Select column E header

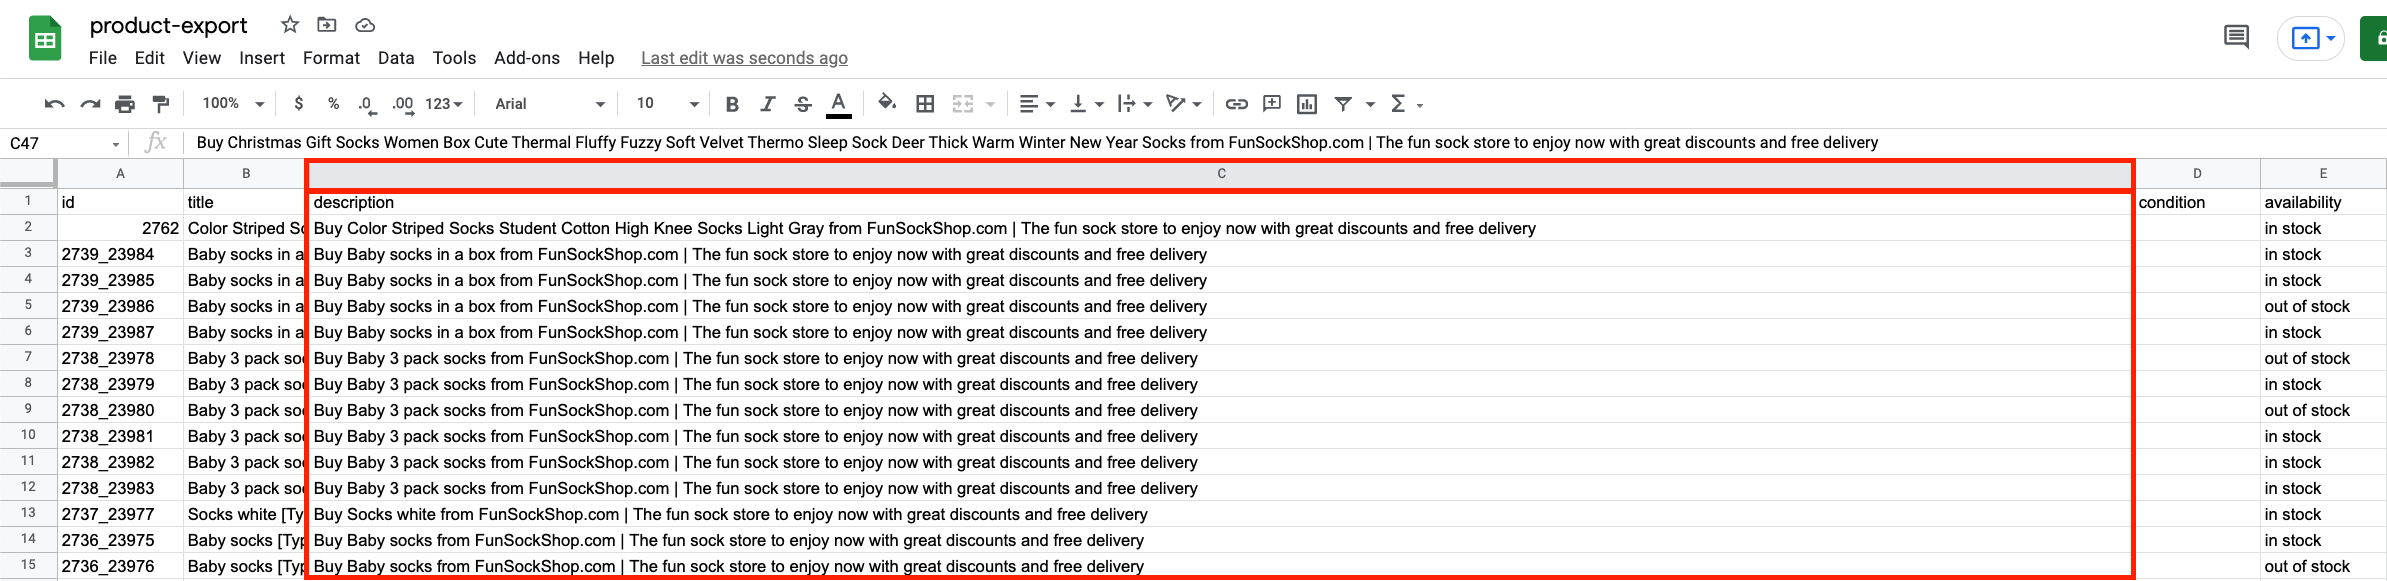(2323, 173)
